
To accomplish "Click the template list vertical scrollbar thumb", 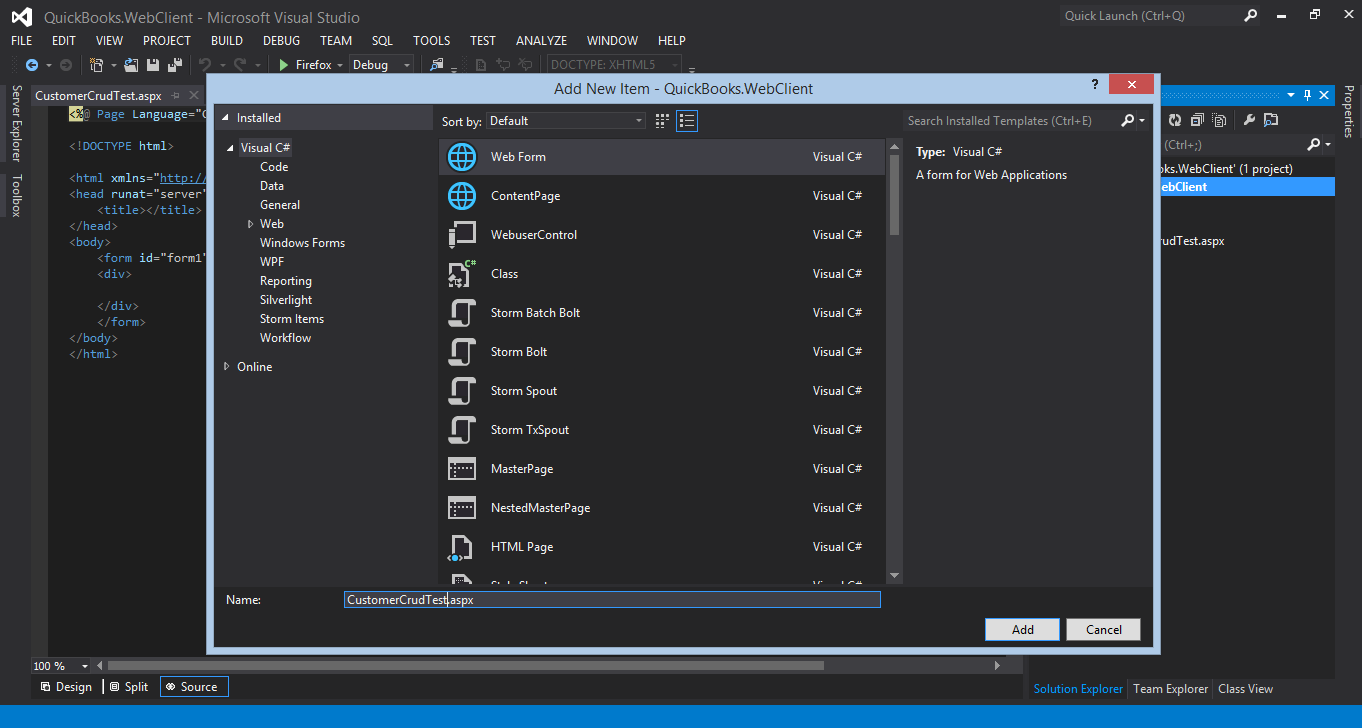I will click(x=894, y=194).
